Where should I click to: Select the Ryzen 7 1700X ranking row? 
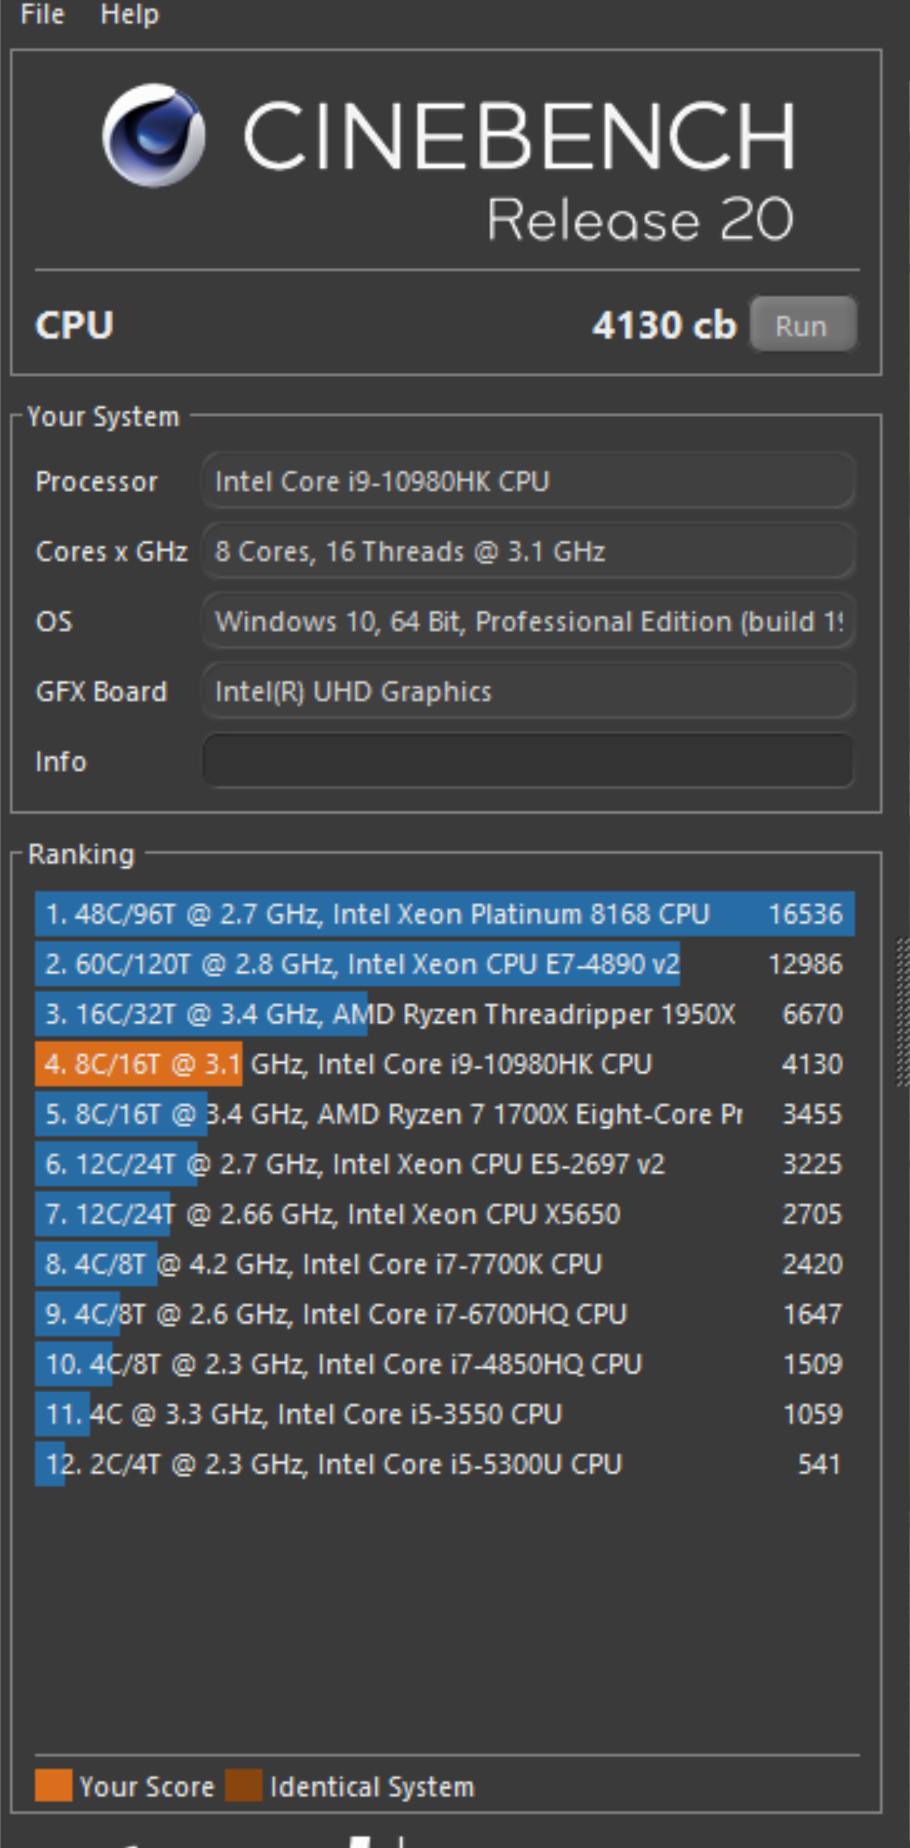tap(445, 1114)
